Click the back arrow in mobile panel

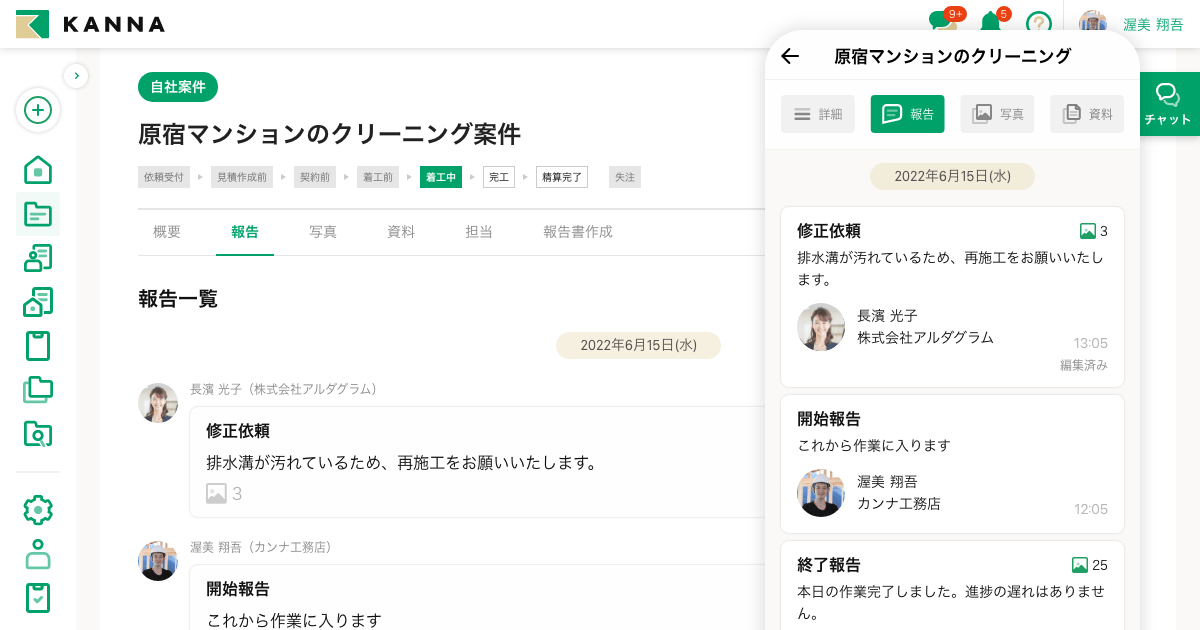[790, 56]
